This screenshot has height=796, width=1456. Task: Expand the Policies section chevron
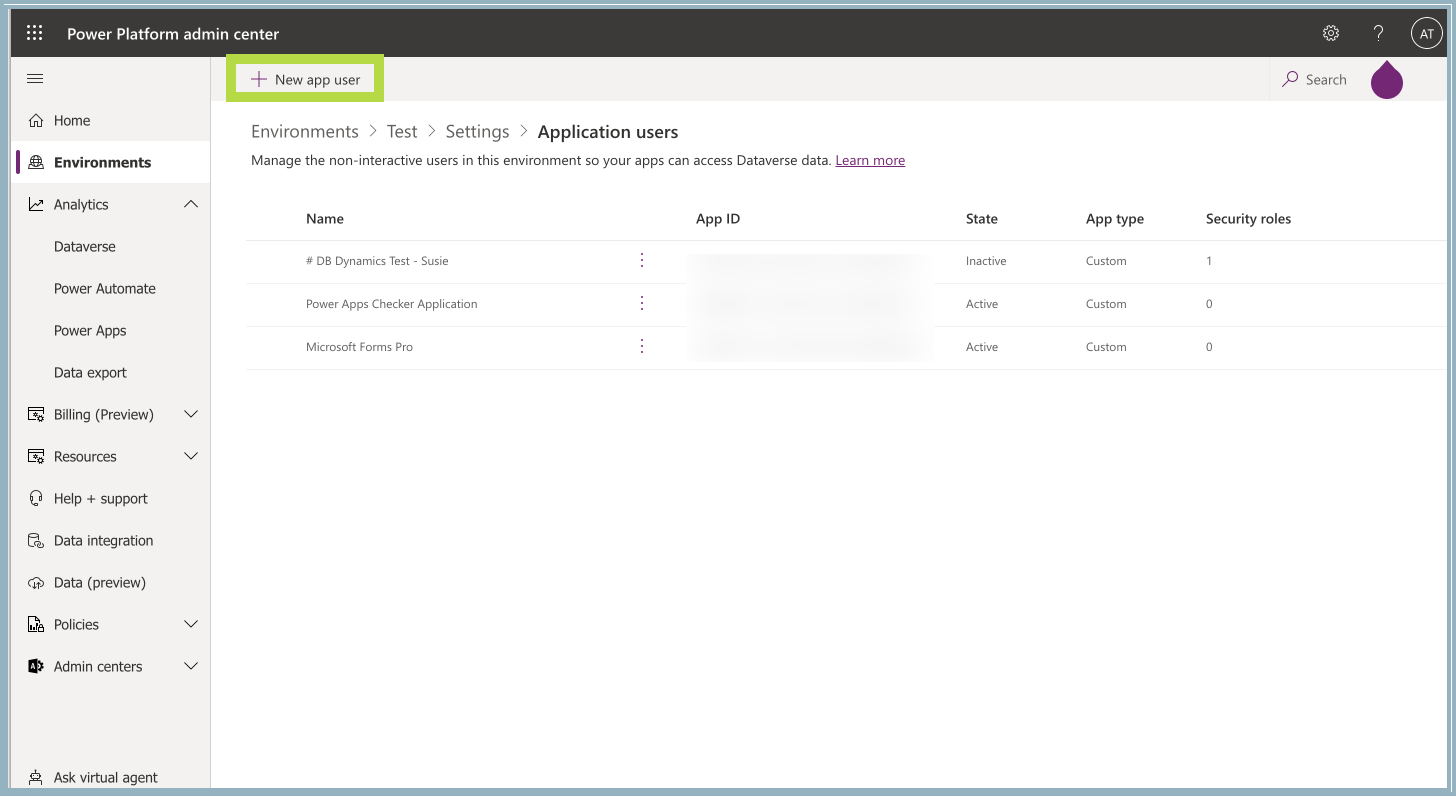pos(191,624)
